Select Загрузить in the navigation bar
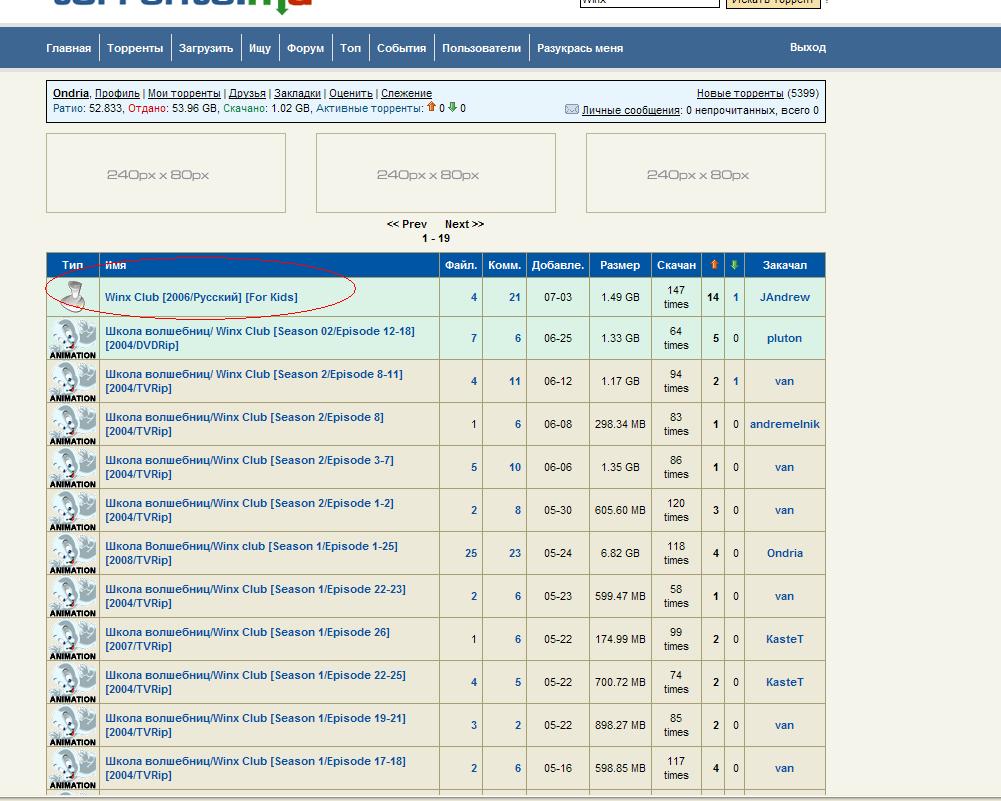 point(206,48)
